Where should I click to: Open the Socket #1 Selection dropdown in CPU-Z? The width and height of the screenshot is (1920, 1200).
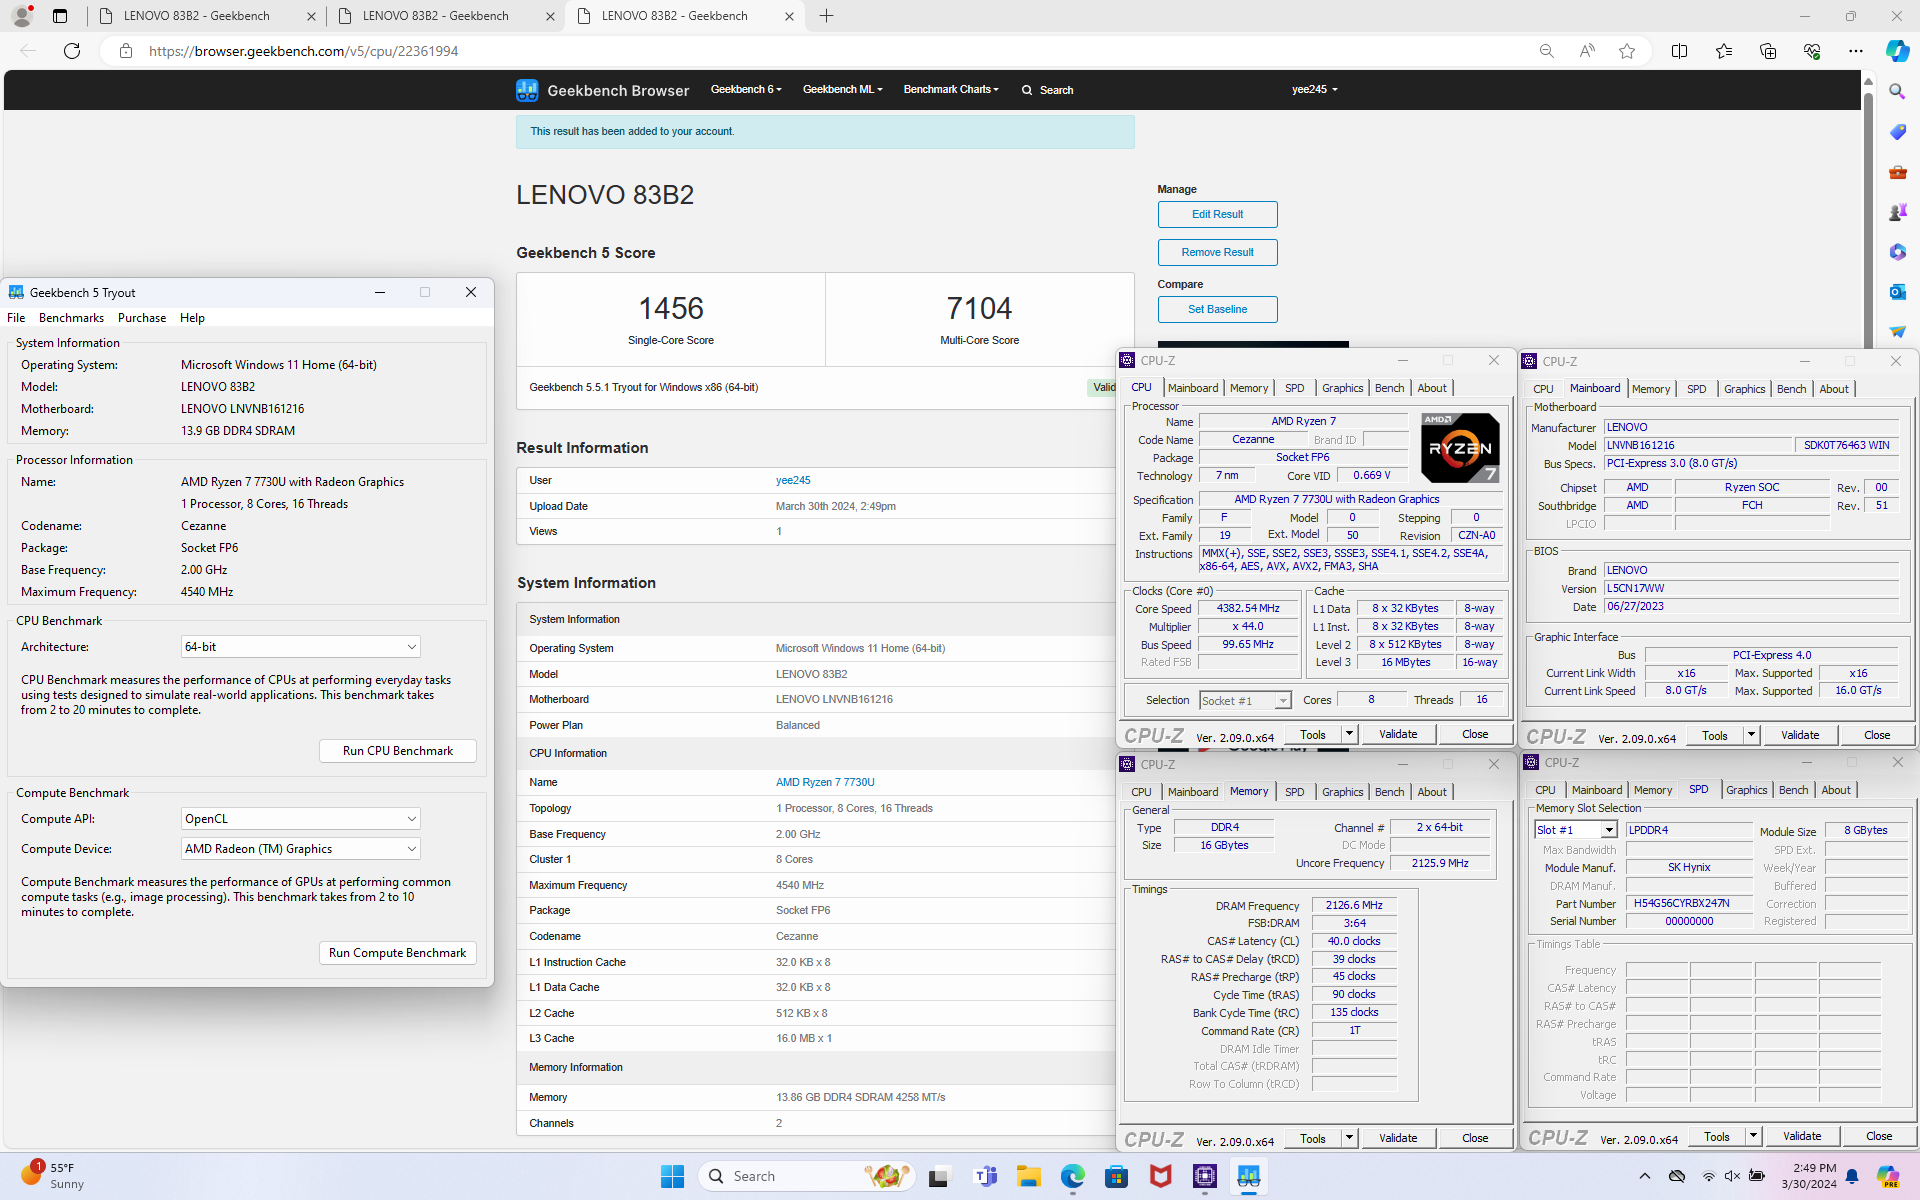point(1245,701)
